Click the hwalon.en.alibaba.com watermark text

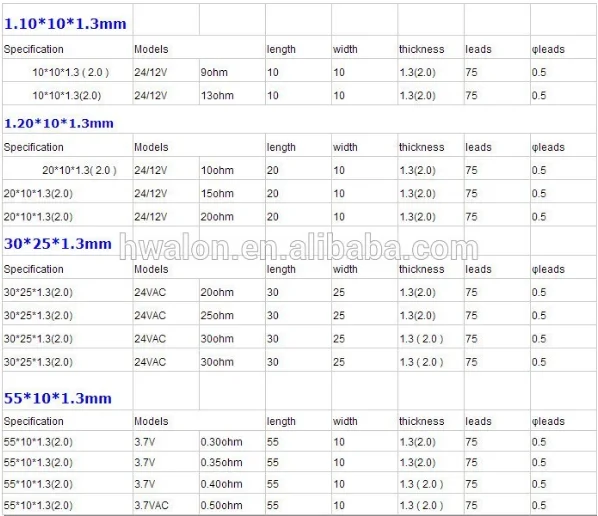299,248
